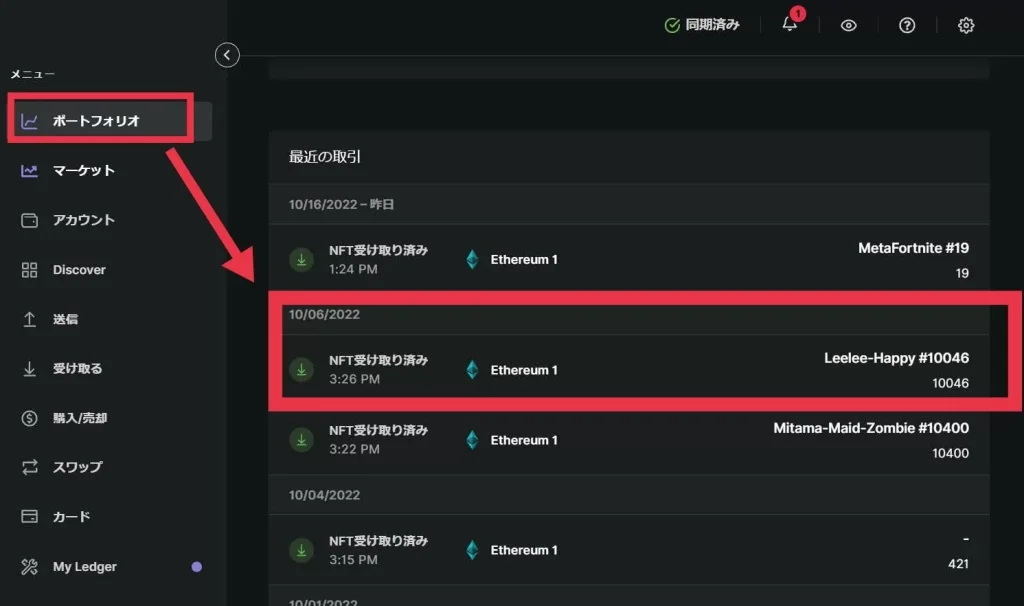The image size is (1024, 606).
Task: Click the 10/06/2022 date header
Action: [x=325, y=314]
